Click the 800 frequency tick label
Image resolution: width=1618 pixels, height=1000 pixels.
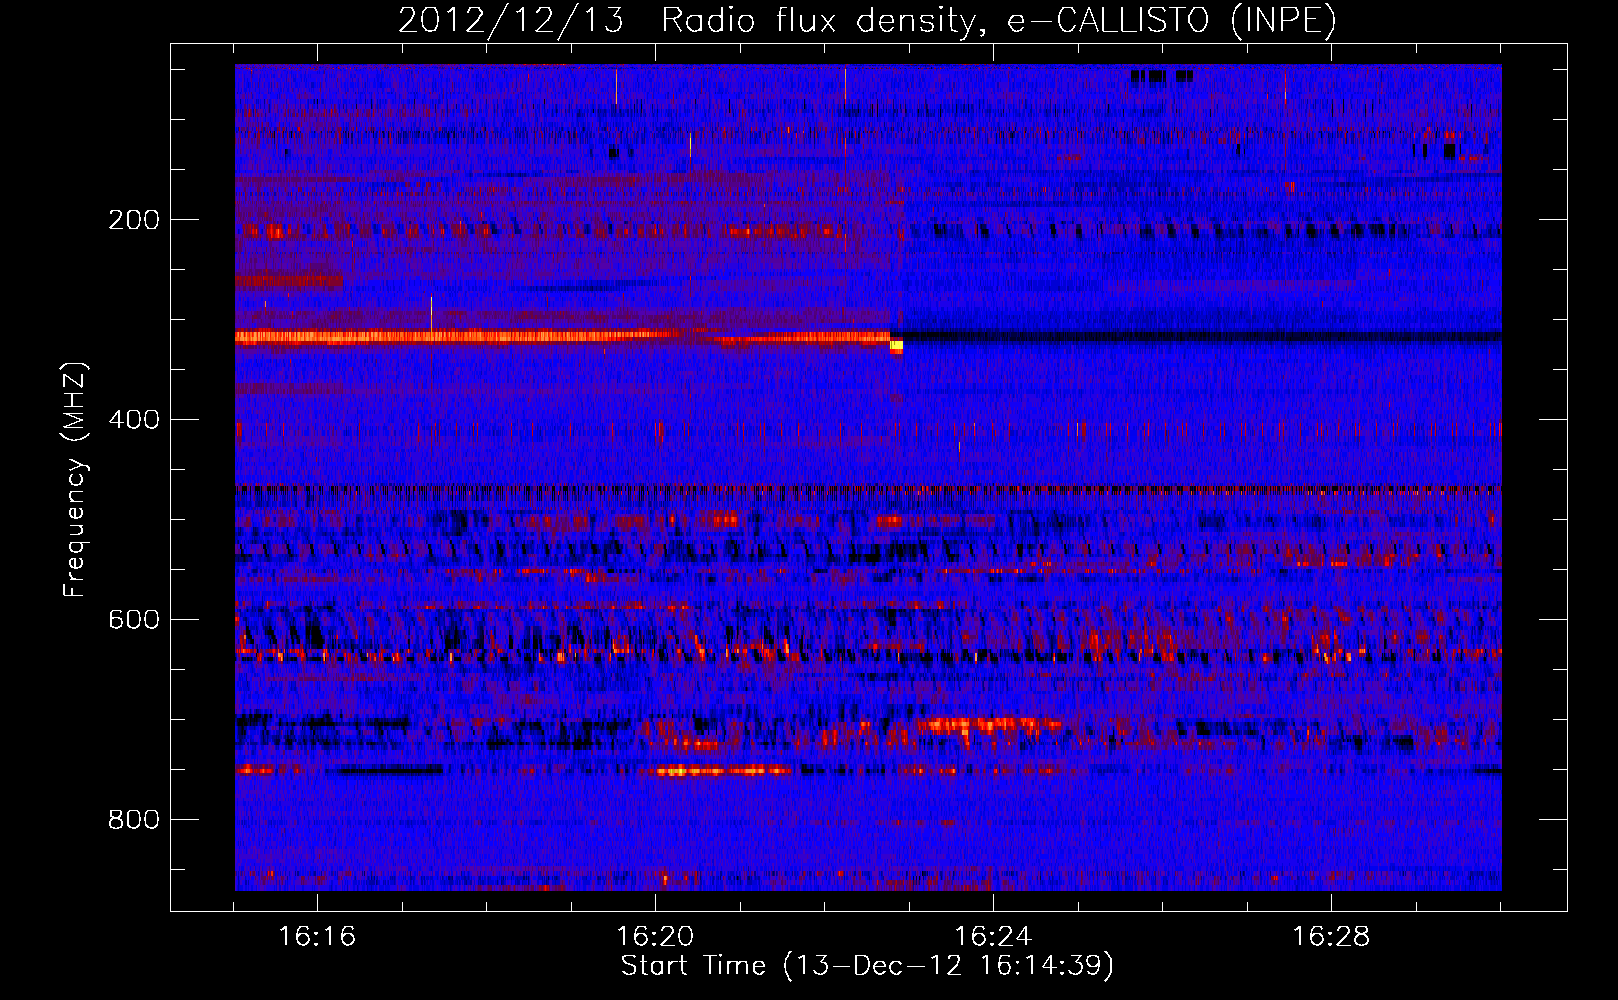pyautogui.click(x=134, y=820)
